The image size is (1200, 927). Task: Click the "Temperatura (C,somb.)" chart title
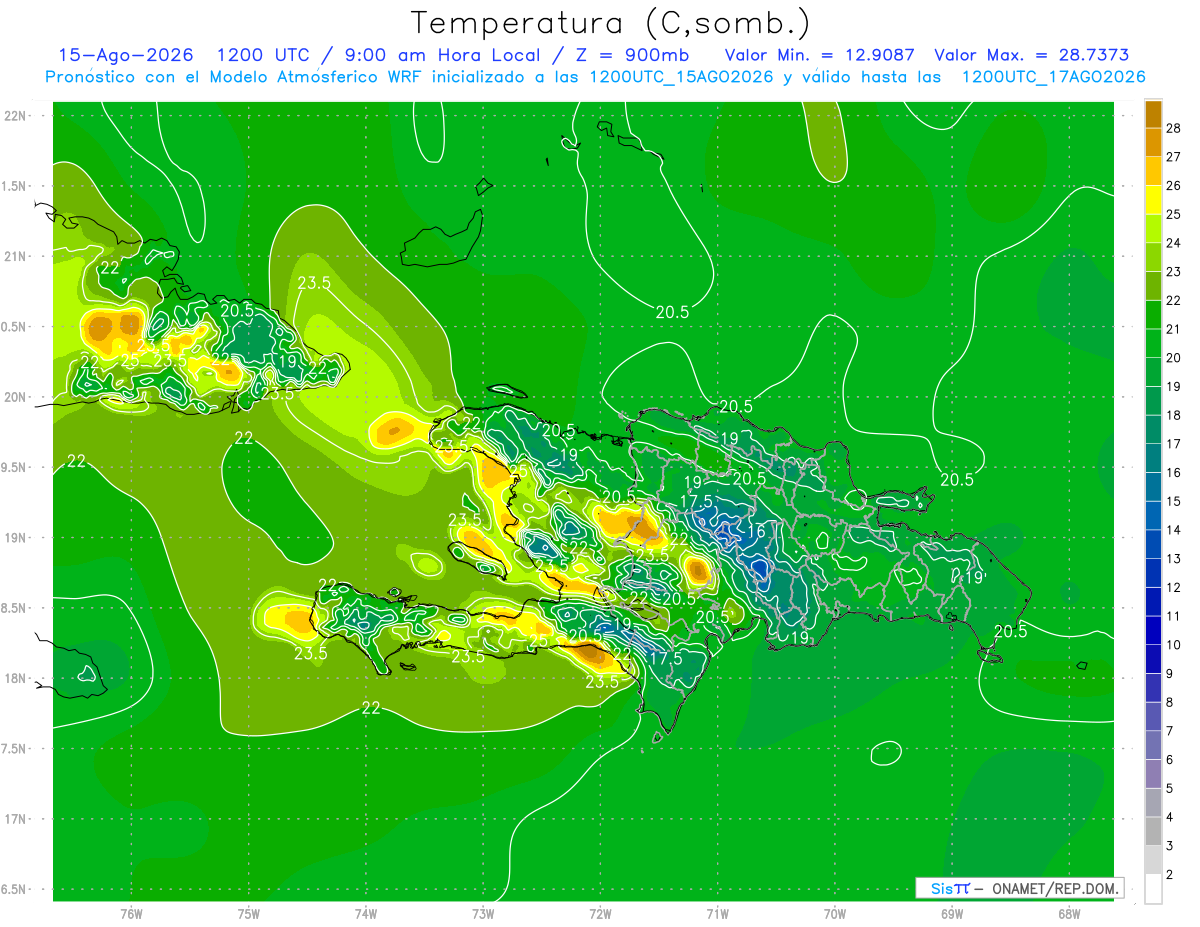coord(611,23)
